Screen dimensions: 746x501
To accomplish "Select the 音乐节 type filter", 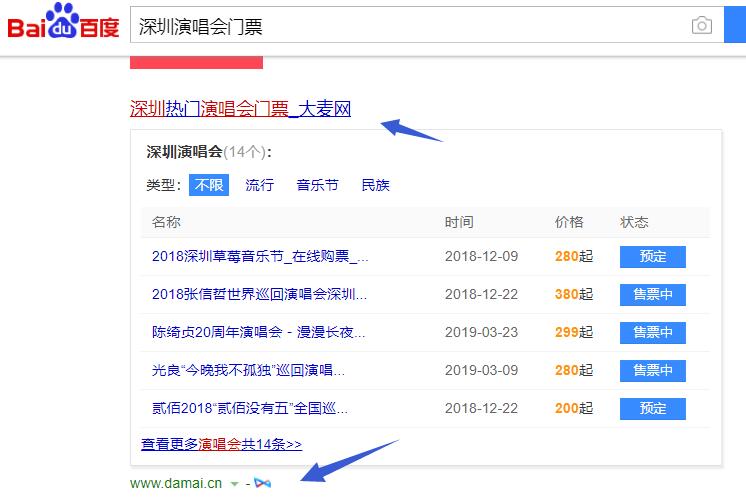I will click(x=317, y=185).
